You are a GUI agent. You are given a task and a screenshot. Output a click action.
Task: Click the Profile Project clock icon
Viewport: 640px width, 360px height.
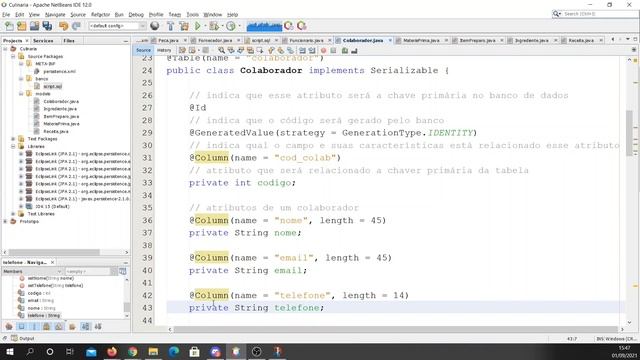231,26
